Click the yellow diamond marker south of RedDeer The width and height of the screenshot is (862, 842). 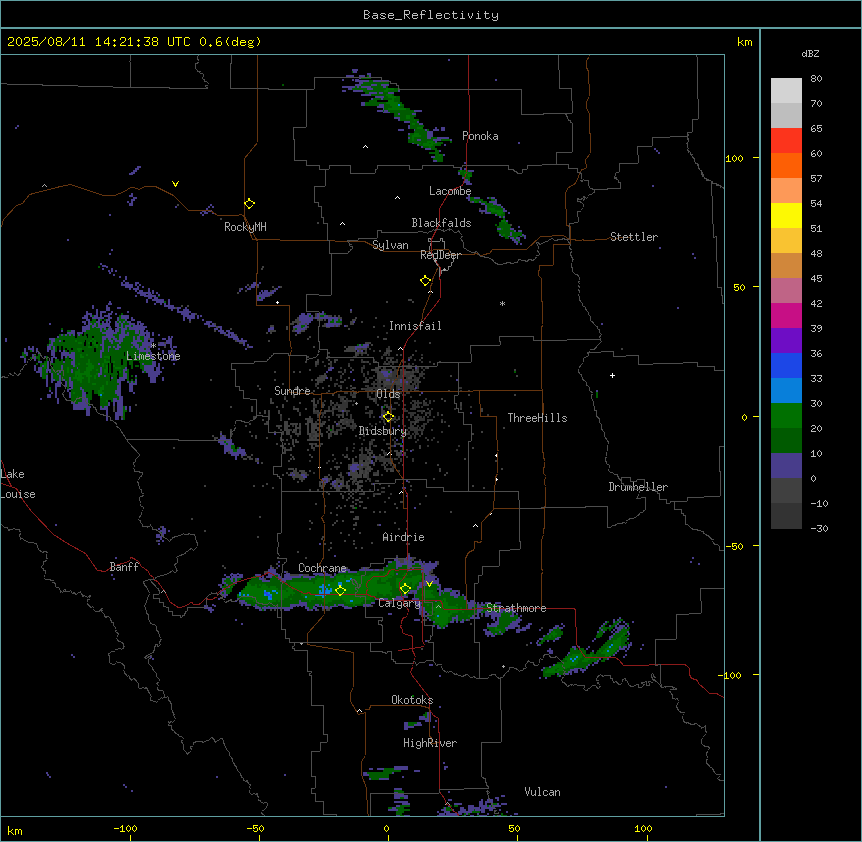pos(426,281)
